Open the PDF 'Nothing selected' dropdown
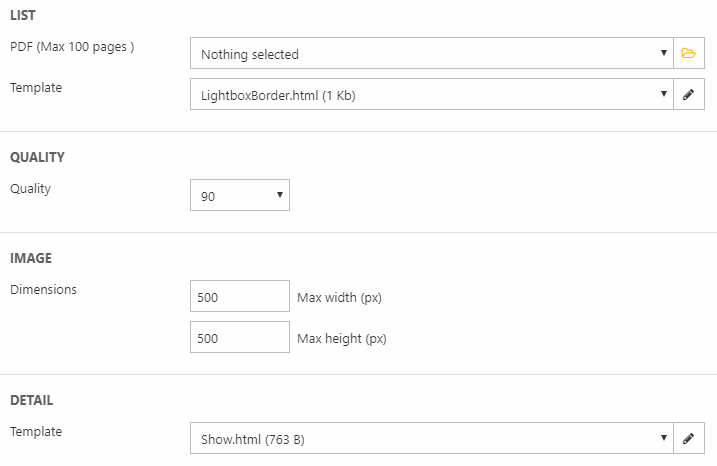717x466 pixels. (432, 54)
